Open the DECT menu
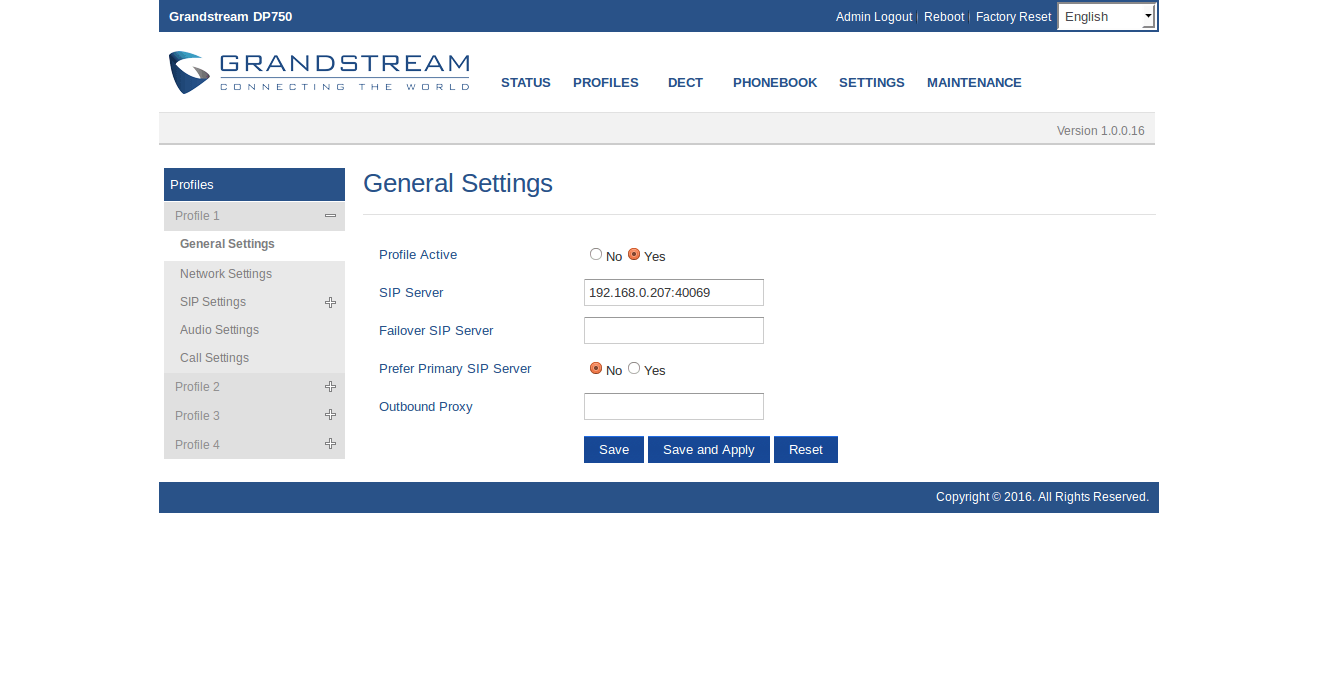 coord(685,83)
